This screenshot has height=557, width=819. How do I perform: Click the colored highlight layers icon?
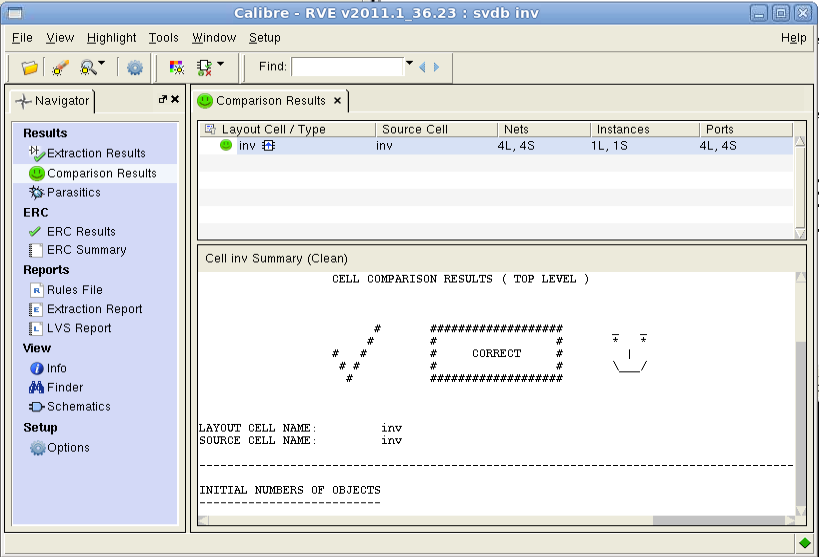(177, 67)
